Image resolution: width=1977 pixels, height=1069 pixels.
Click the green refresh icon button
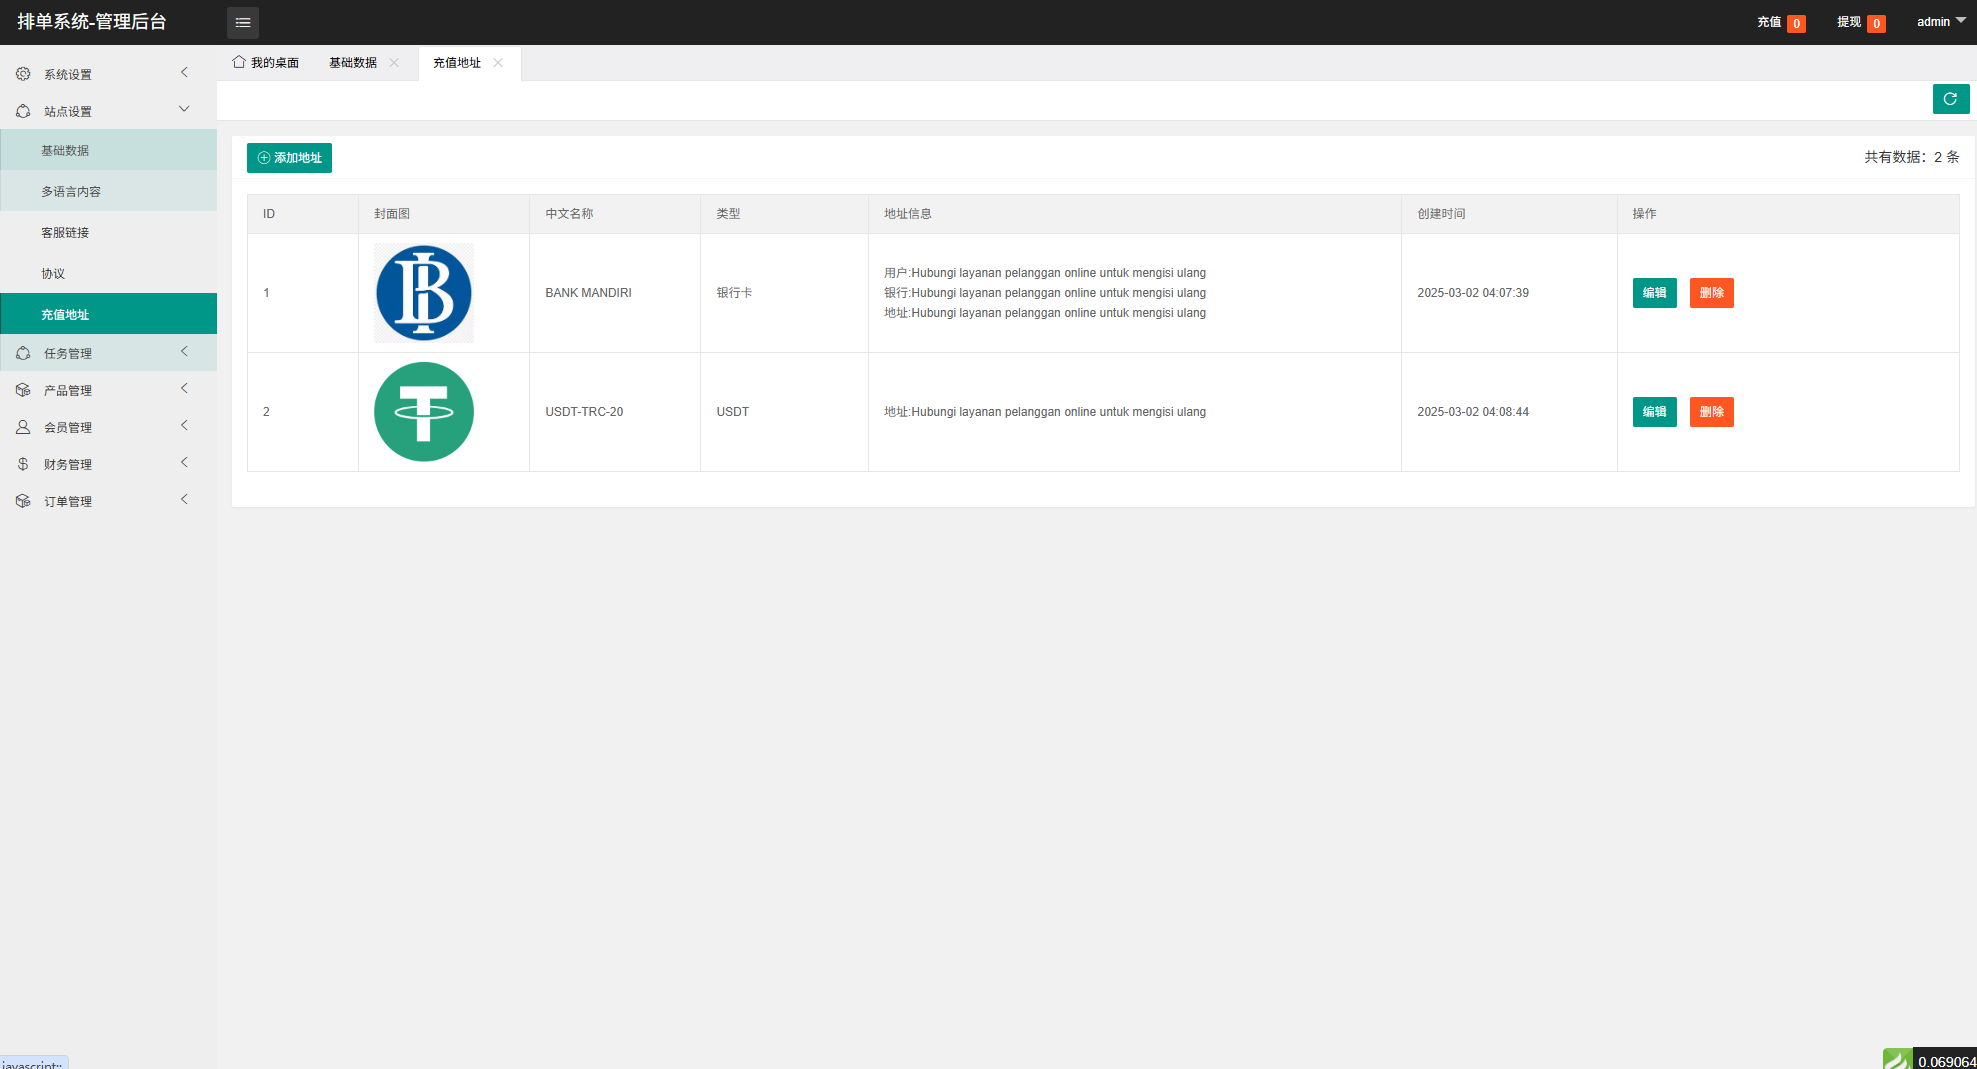pyautogui.click(x=1950, y=99)
